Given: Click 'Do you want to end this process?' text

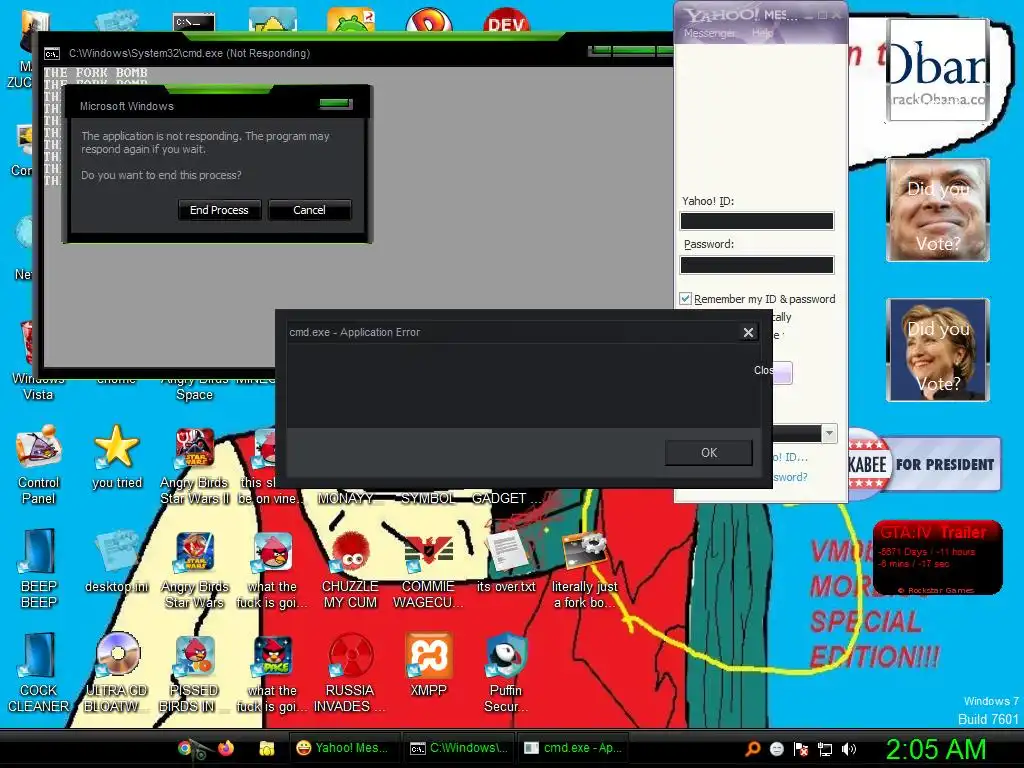Looking at the screenshot, I should [x=161, y=175].
